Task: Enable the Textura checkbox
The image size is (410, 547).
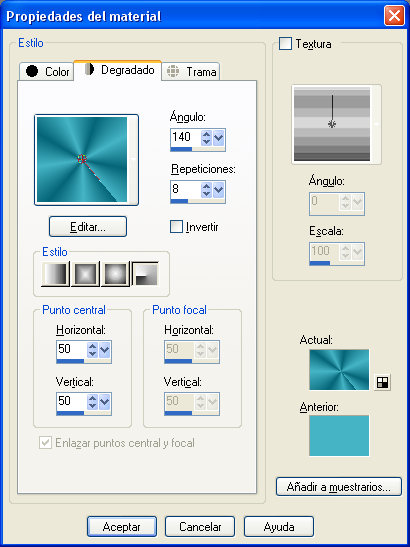Action: click(285, 44)
